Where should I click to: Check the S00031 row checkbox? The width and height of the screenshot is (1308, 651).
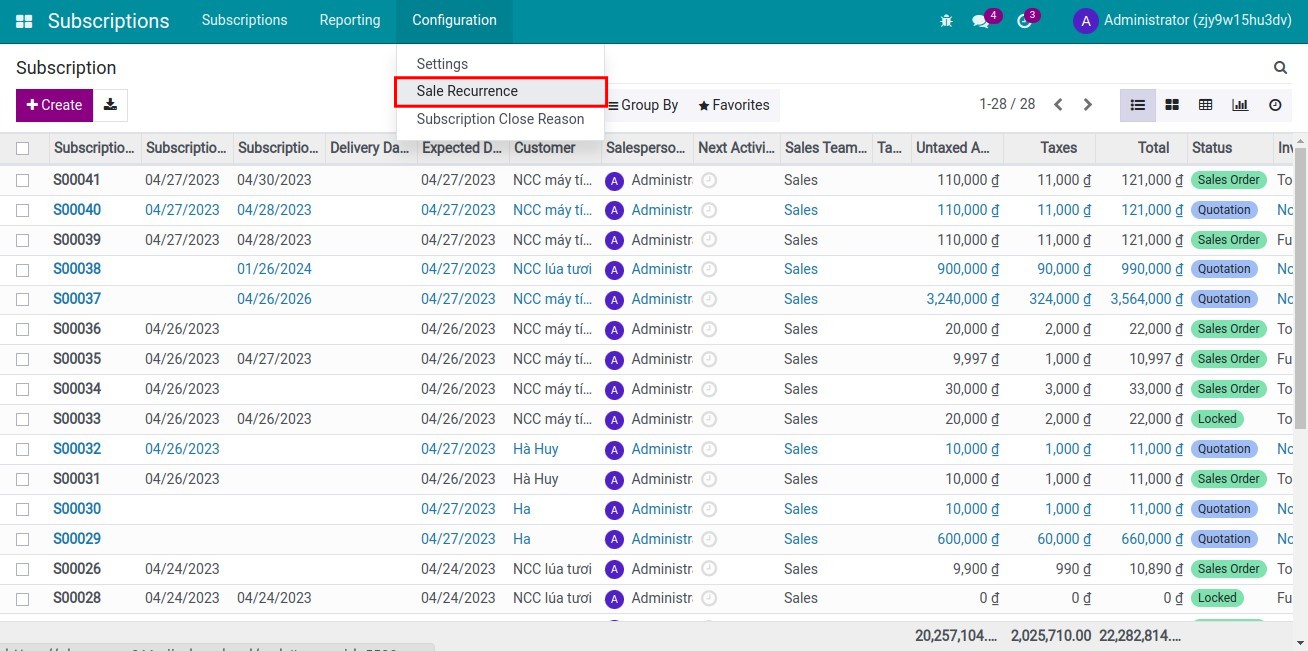tap(23, 479)
